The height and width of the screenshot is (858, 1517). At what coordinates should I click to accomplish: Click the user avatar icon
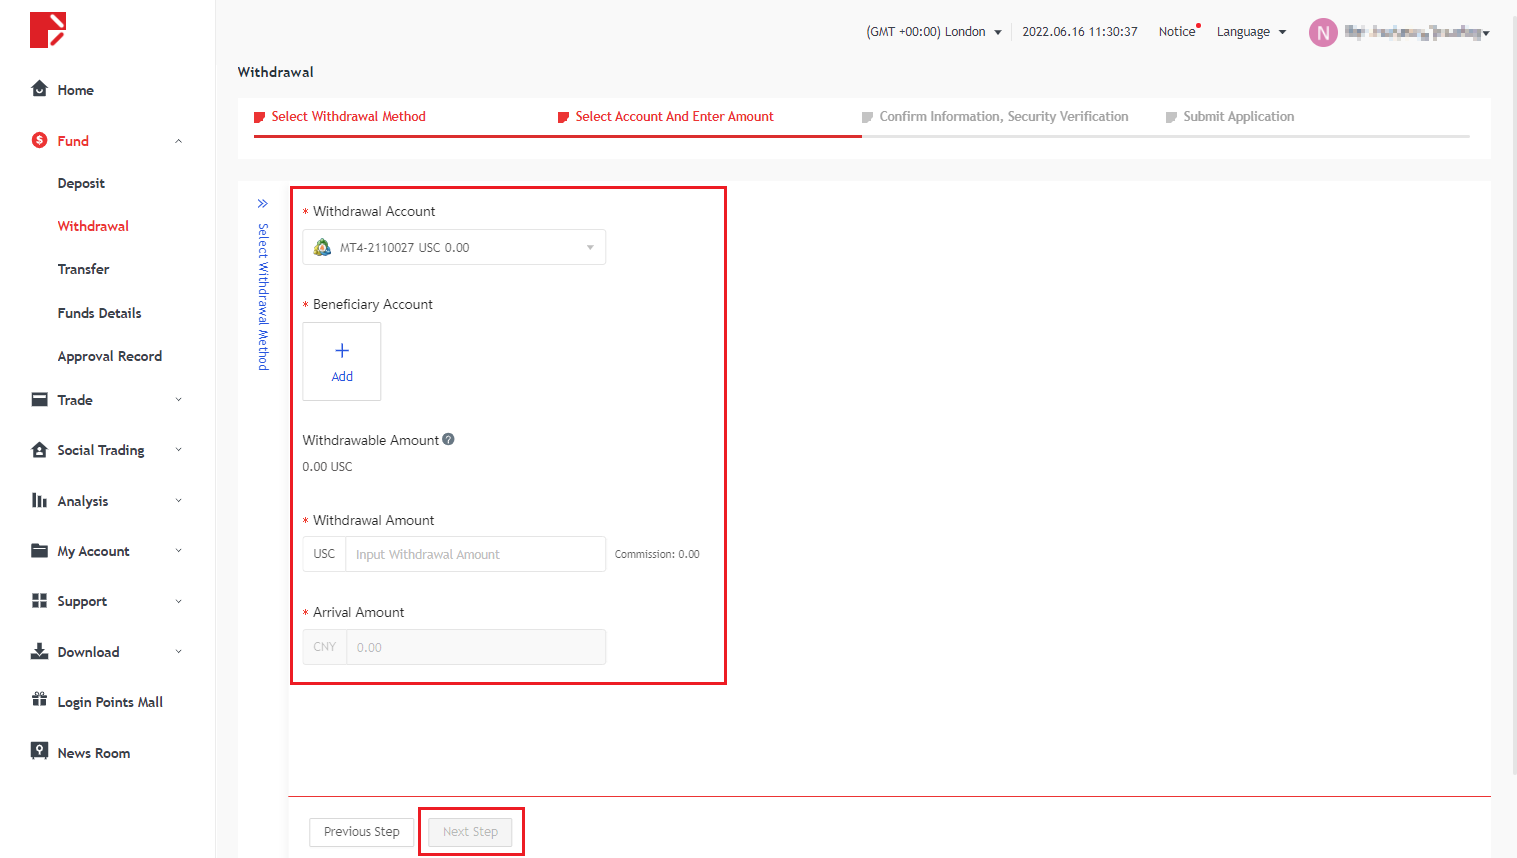[1323, 33]
